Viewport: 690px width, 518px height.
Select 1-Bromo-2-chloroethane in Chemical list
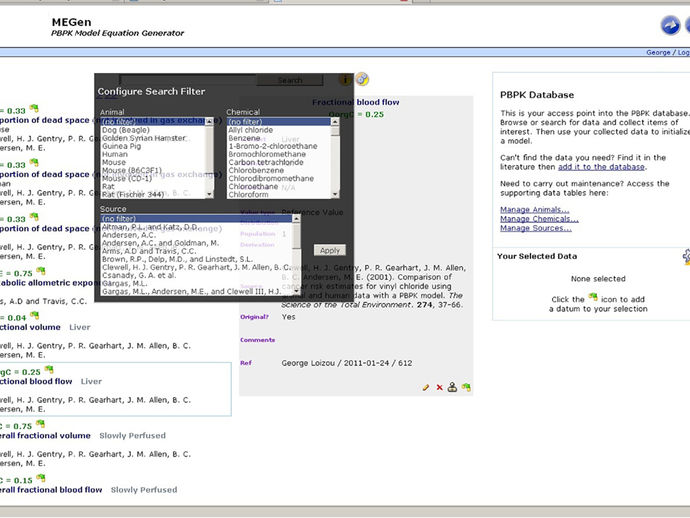tap(279, 146)
